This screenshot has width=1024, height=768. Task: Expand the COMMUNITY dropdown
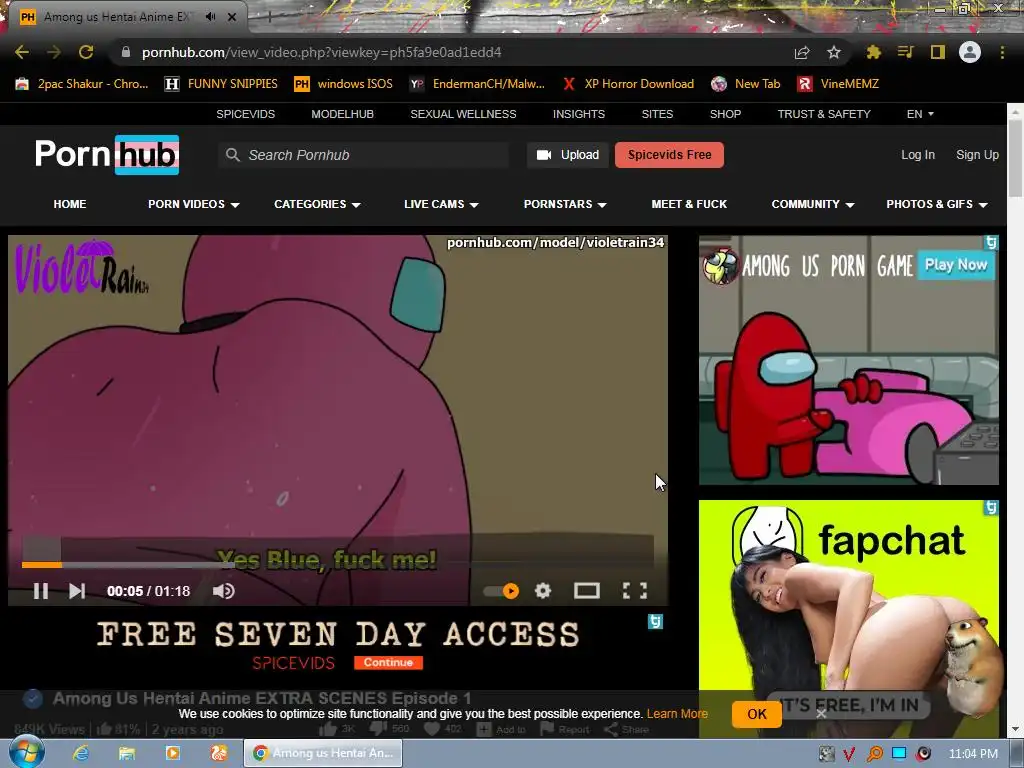click(x=812, y=204)
